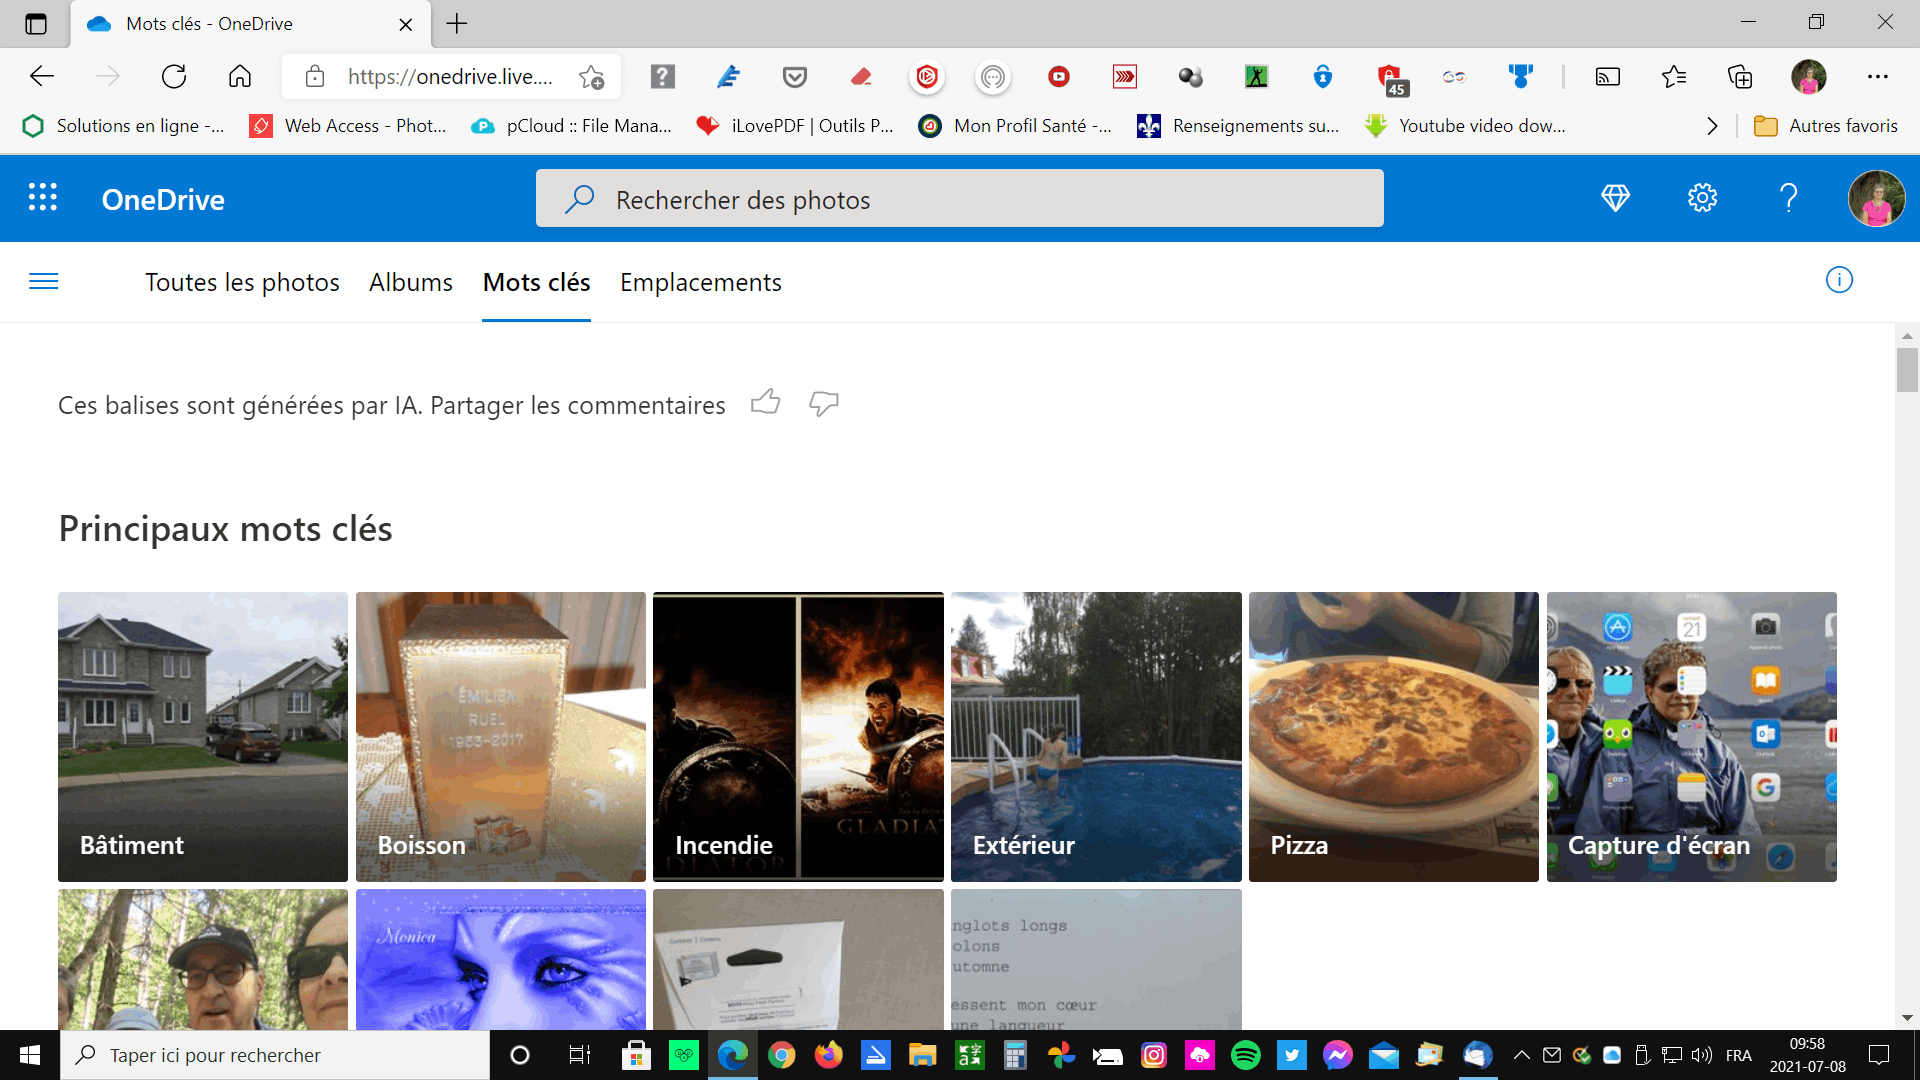Open the browser profile avatar

[1808, 77]
